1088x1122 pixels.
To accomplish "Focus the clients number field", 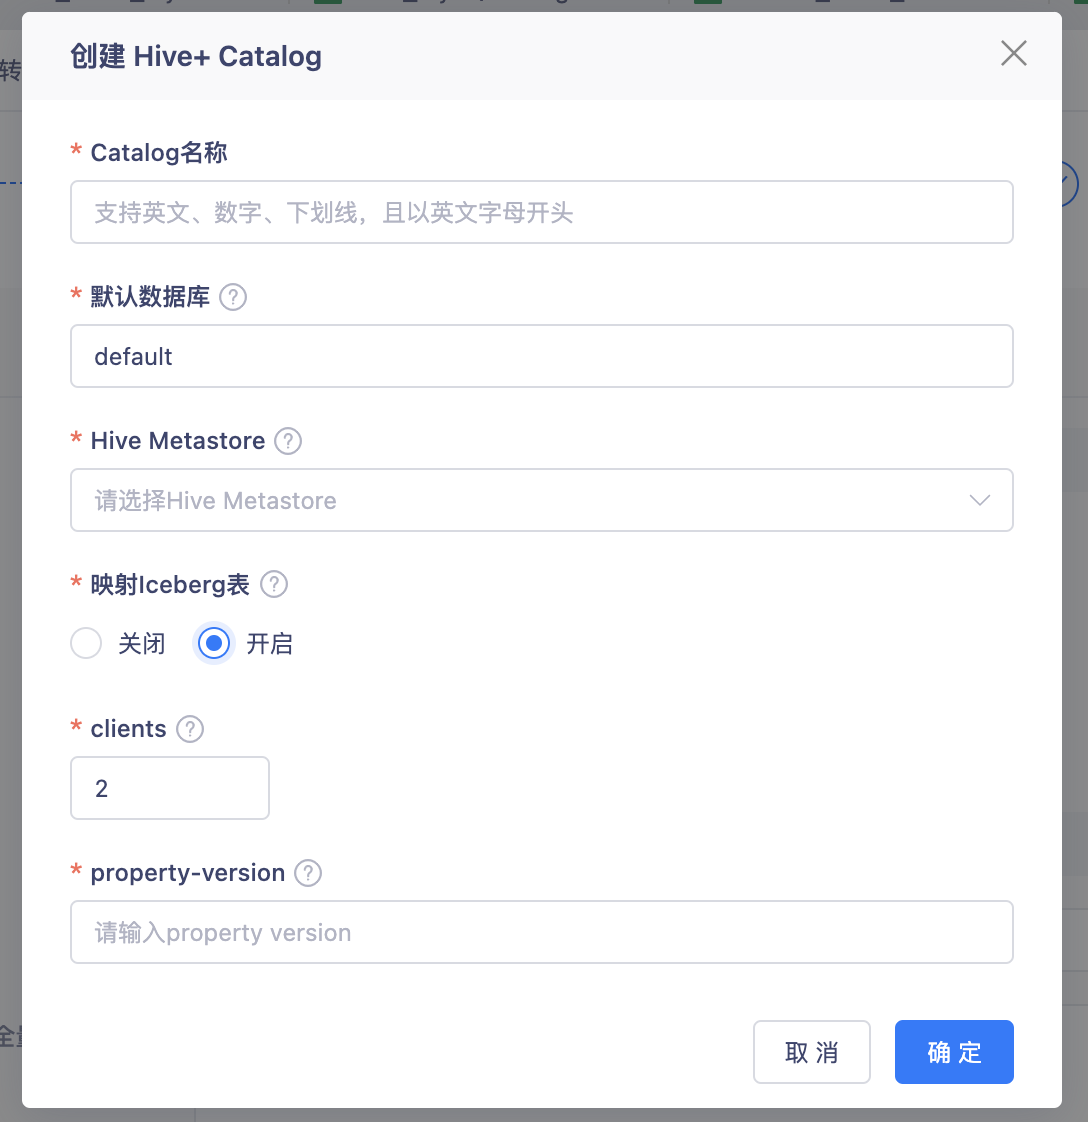I will click(x=170, y=788).
